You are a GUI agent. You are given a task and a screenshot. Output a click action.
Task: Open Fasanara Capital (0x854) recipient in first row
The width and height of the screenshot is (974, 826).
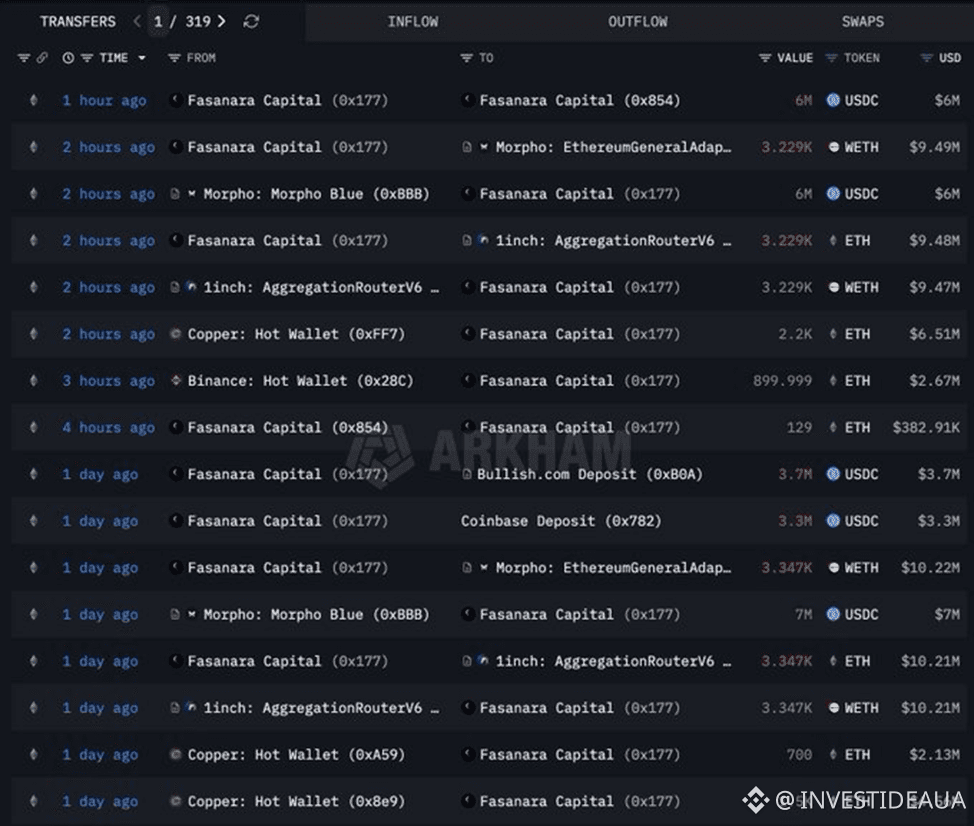pyautogui.click(x=580, y=101)
